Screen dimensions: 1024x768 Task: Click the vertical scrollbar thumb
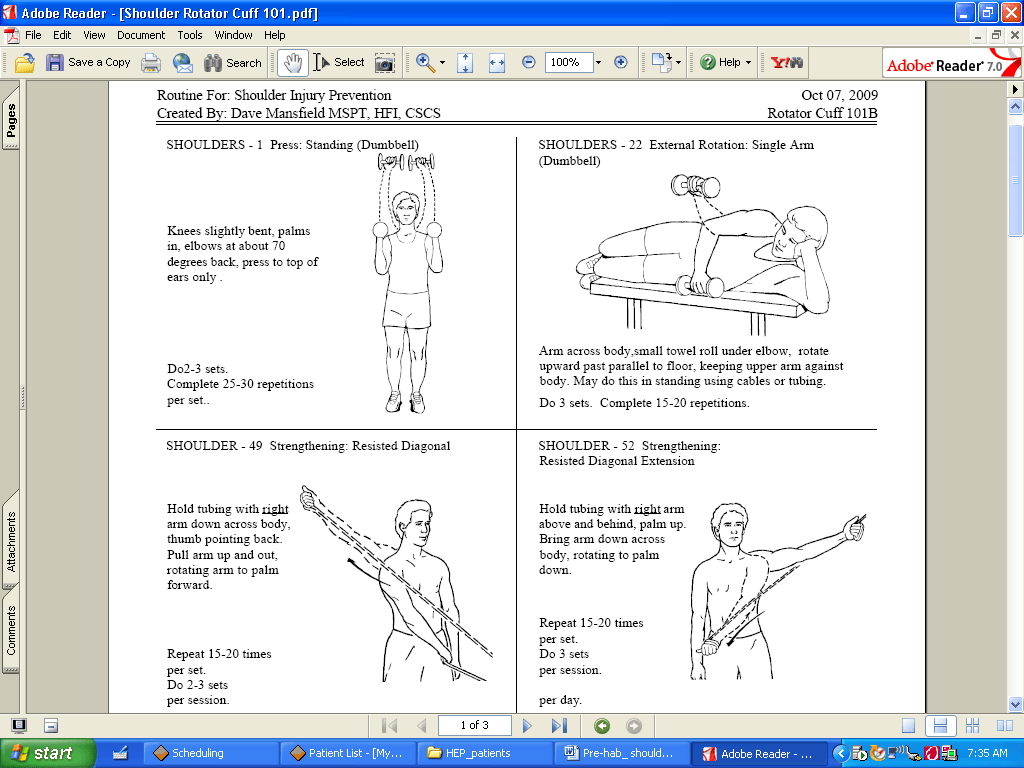tap(1015, 180)
